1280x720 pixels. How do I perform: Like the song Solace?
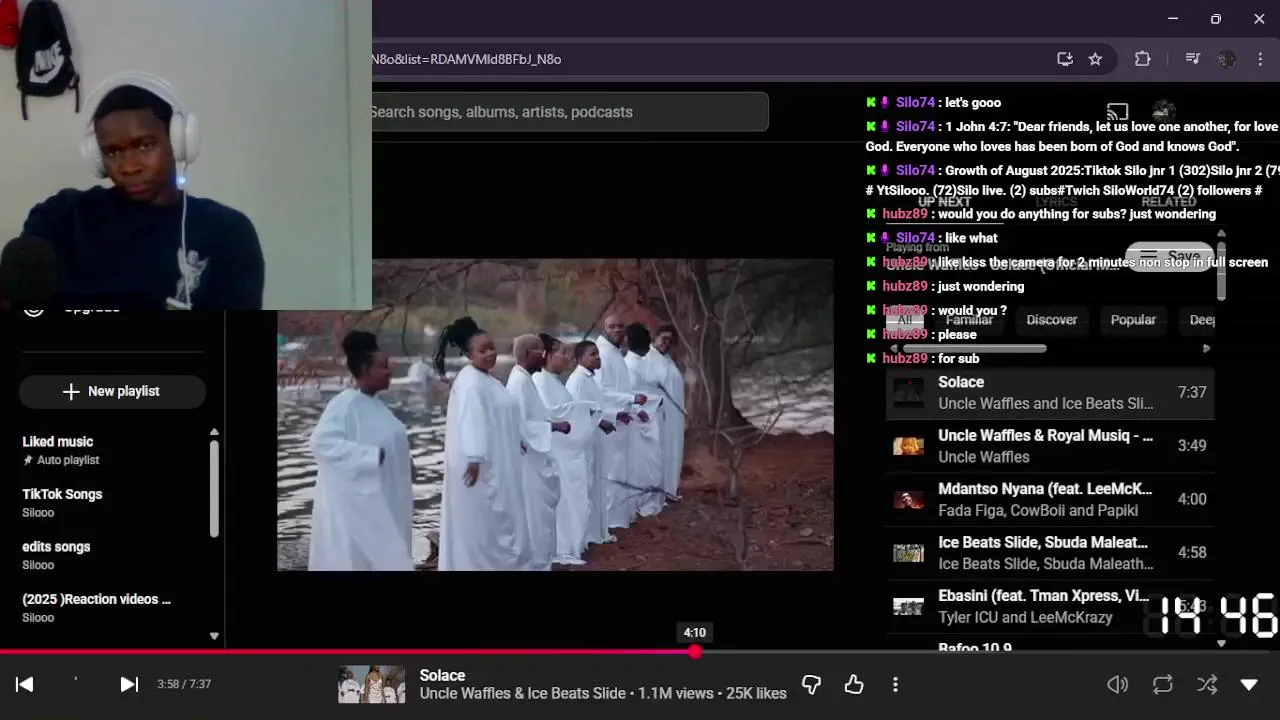(853, 684)
